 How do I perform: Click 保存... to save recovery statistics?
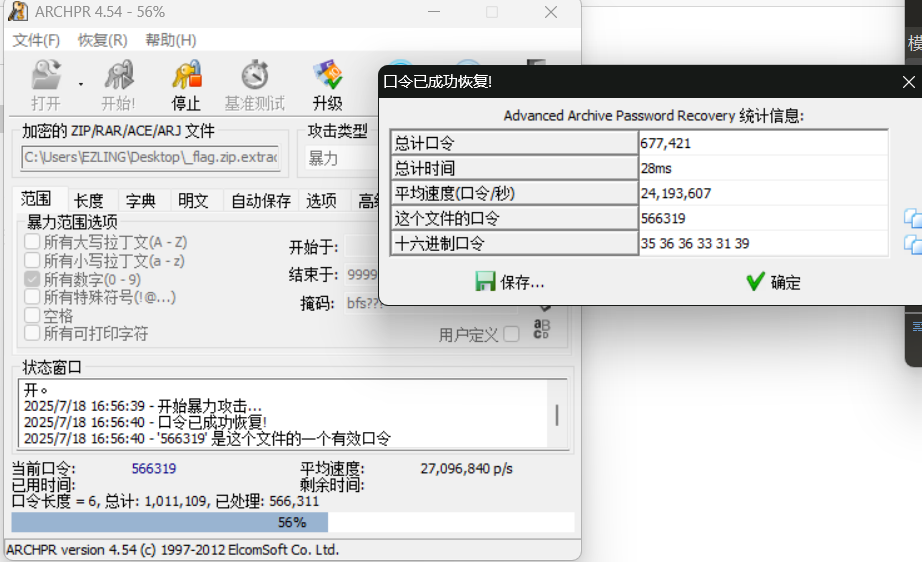pos(510,282)
